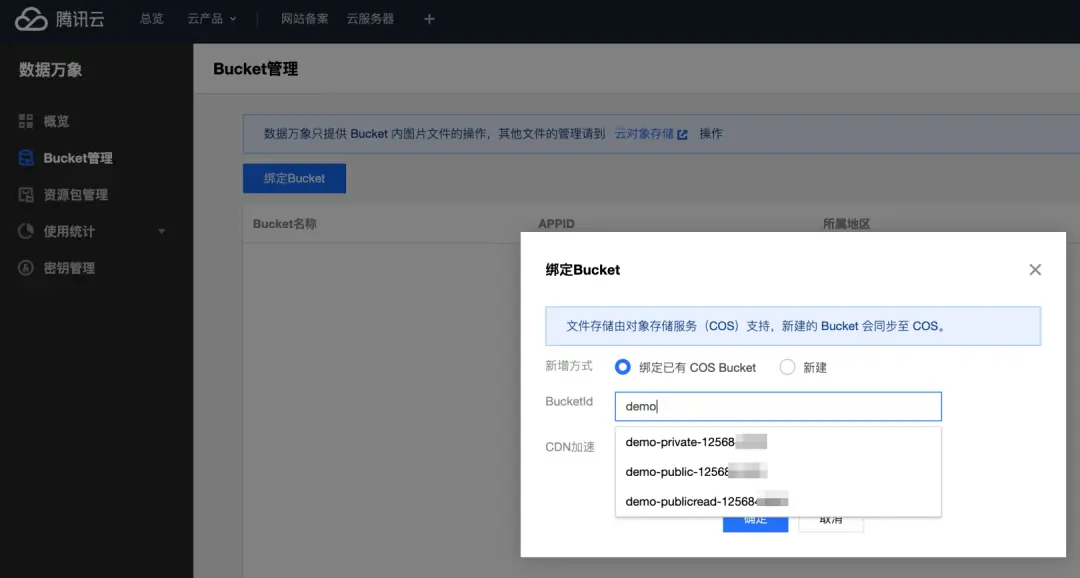This screenshot has width=1080, height=578.
Task: Click the 取消 cancel button
Action: 831,524
